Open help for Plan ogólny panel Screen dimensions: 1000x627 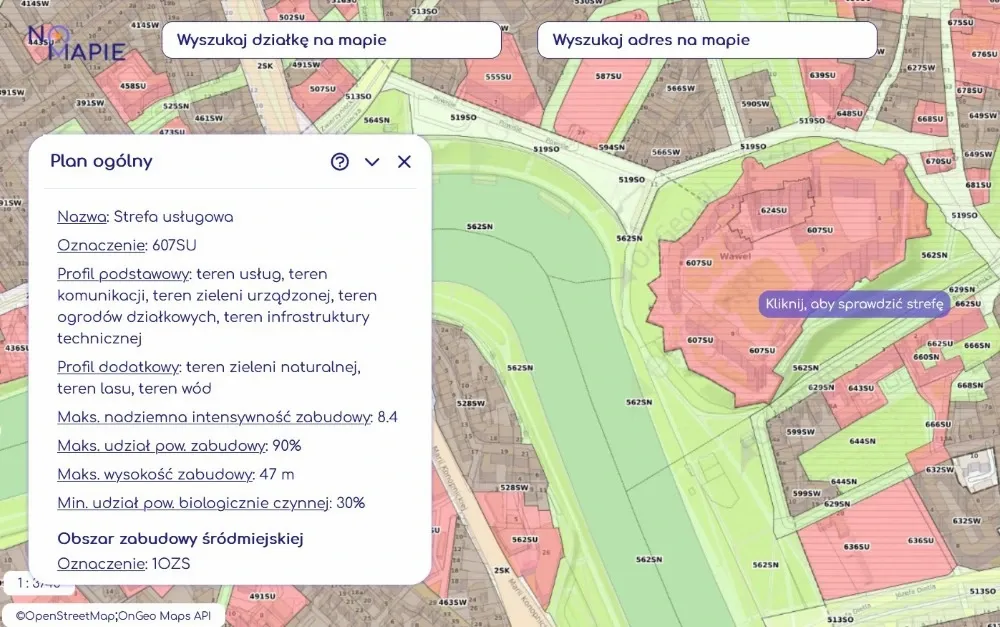(340, 161)
